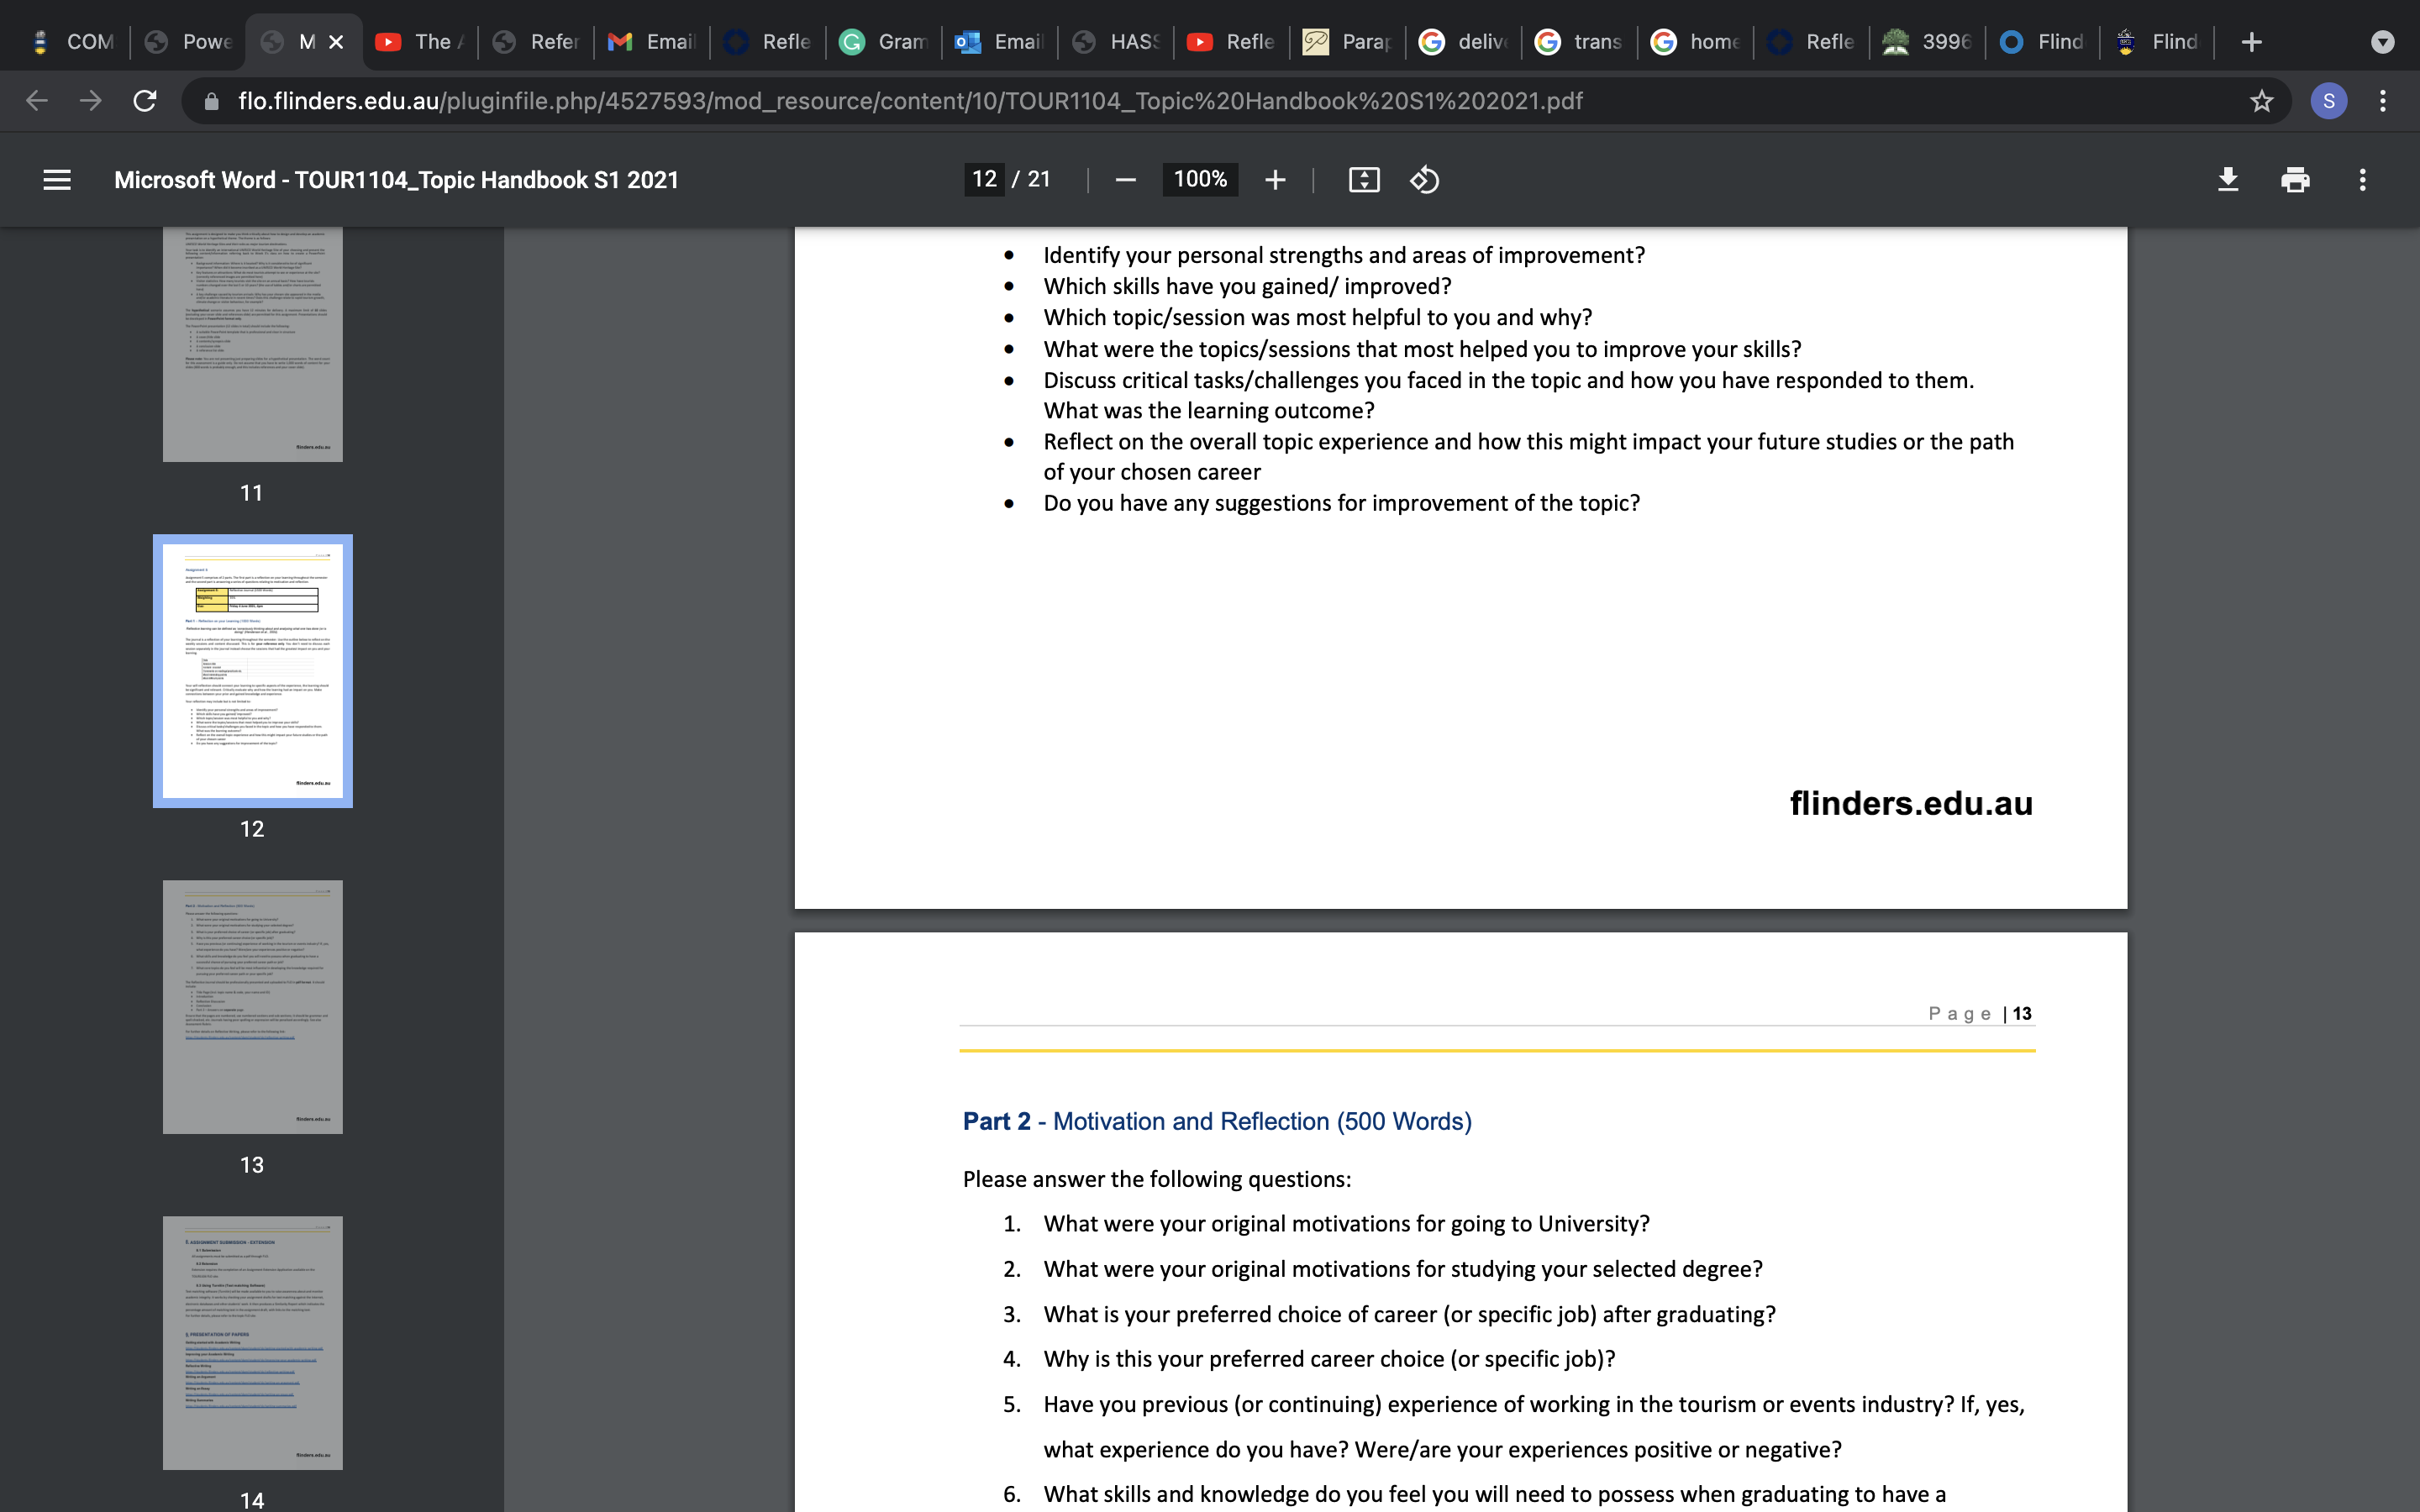Switch to the Google 'deliv' tab
The width and height of the screenshot is (2420, 1512).
(x=1464, y=42)
